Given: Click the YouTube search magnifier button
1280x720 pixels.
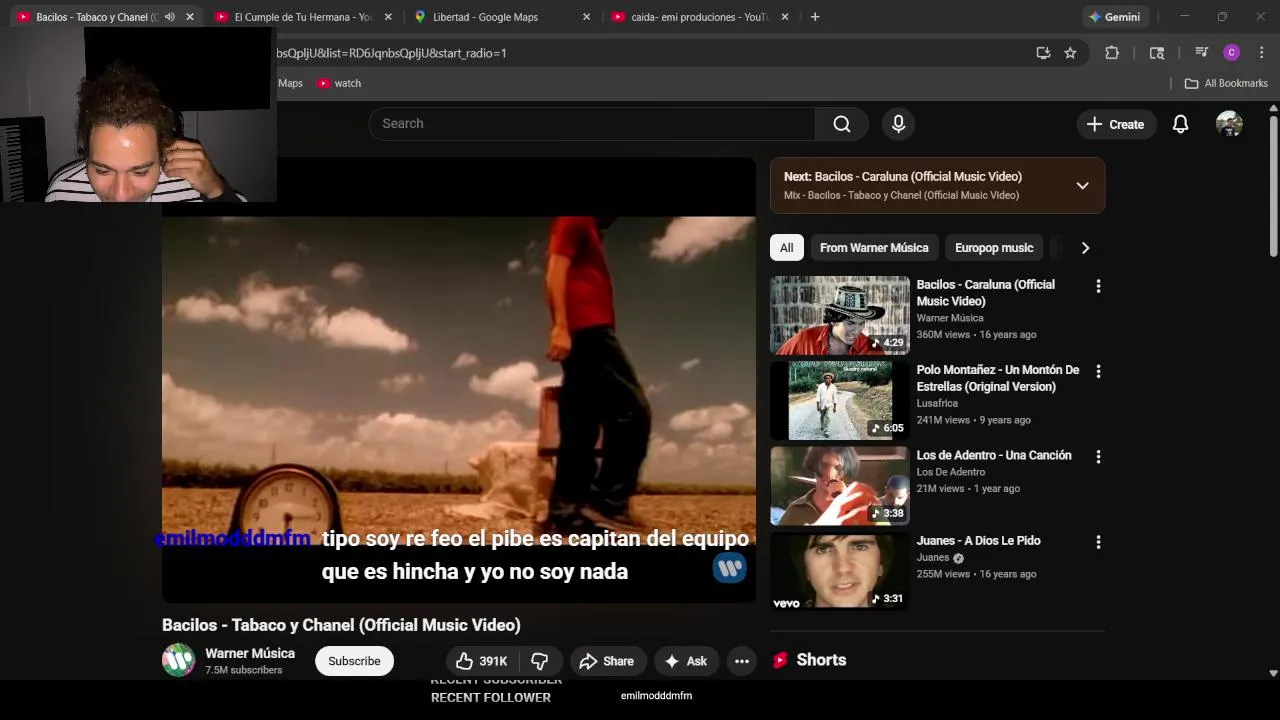Looking at the screenshot, I should [x=842, y=124].
